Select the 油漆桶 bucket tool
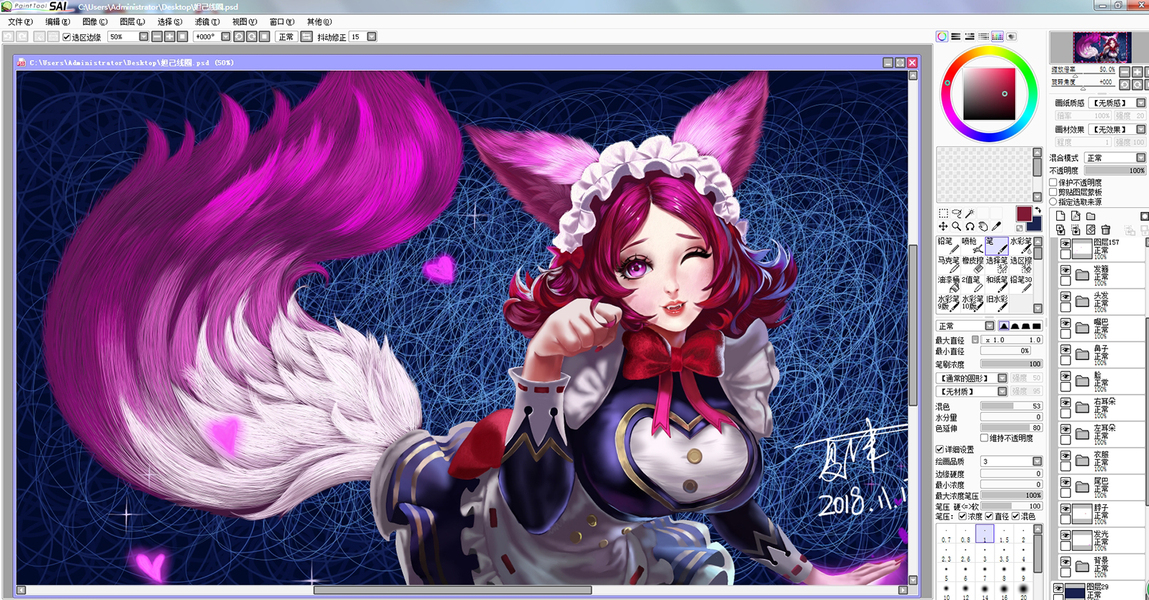The height and width of the screenshot is (600, 1149). 948,284
